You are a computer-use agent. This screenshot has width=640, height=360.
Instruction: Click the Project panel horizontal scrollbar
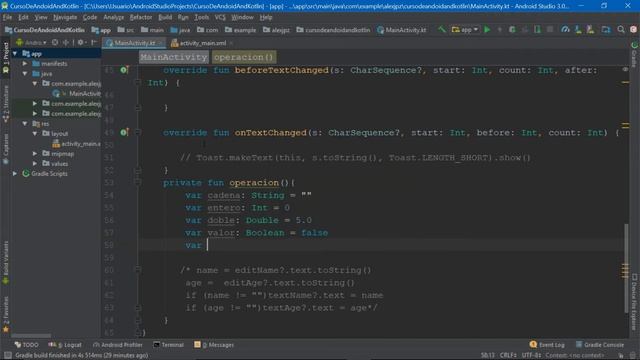point(31,336)
